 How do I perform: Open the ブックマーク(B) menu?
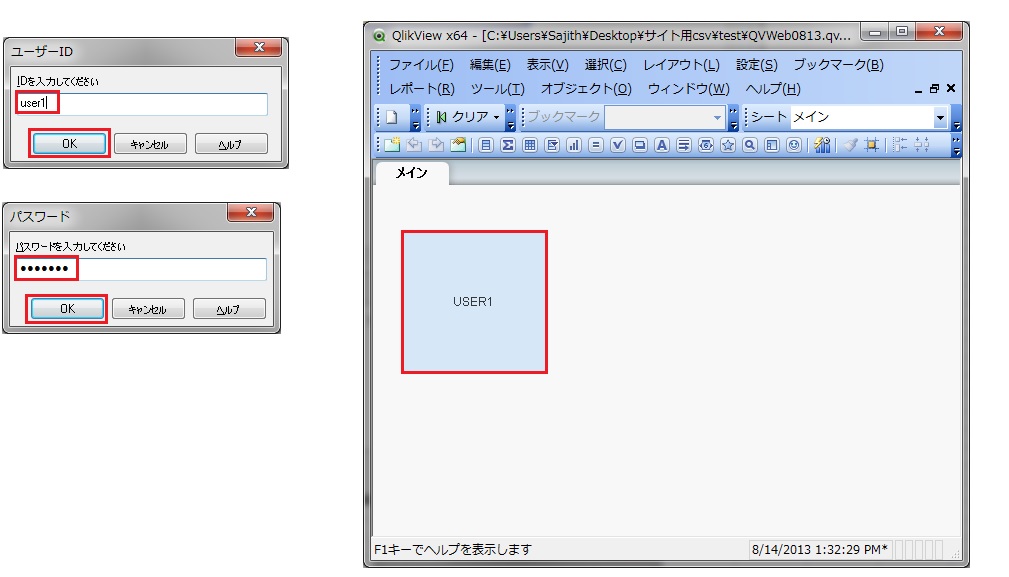click(x=838, y=65)
